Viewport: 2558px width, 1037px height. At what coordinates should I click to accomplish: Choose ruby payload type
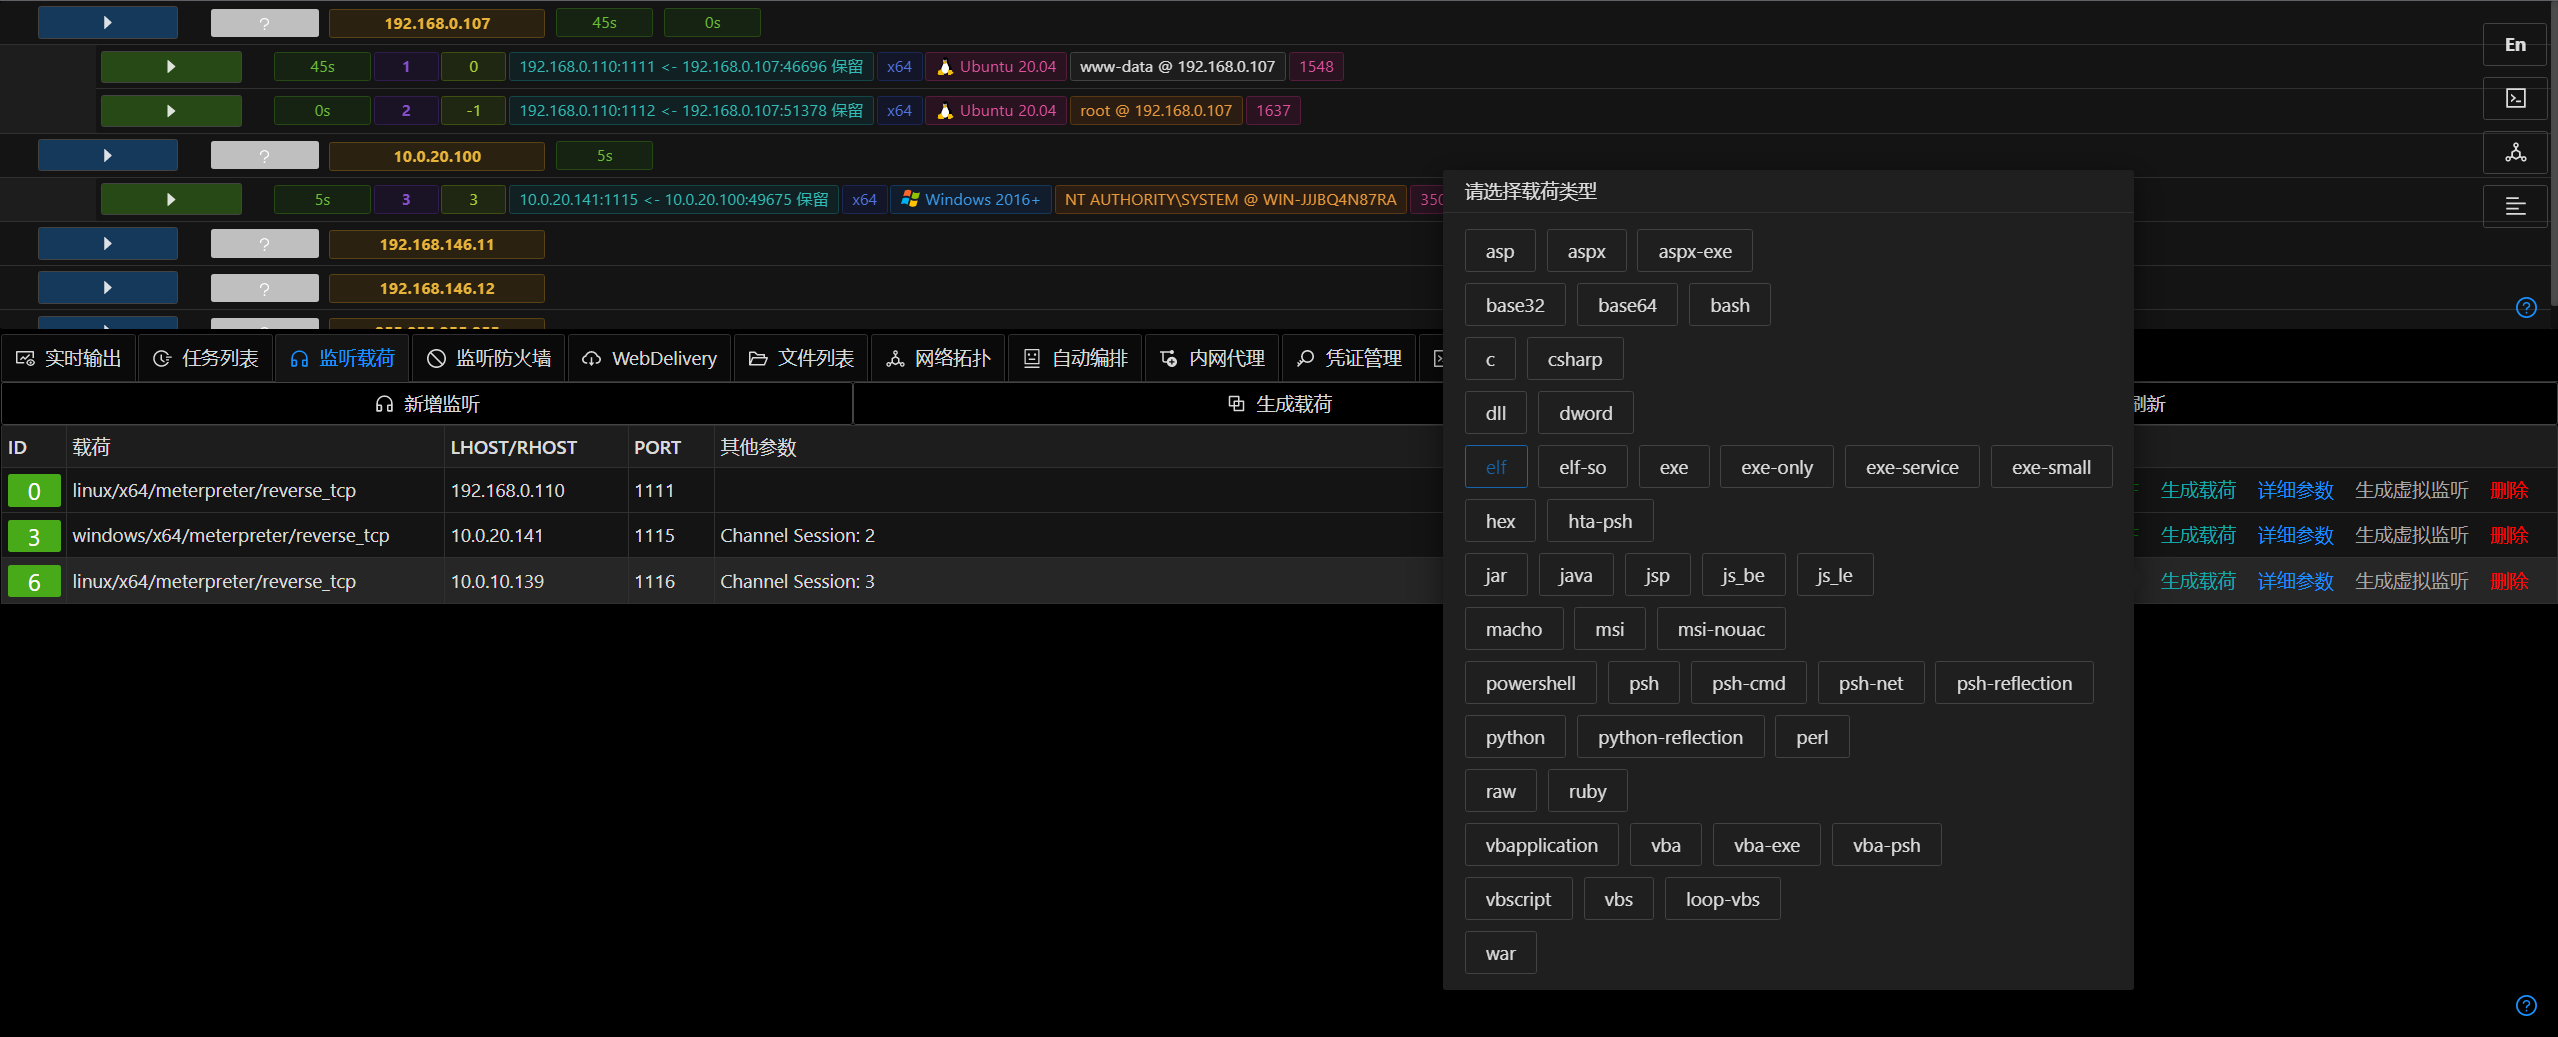[x=1588, y=791]
